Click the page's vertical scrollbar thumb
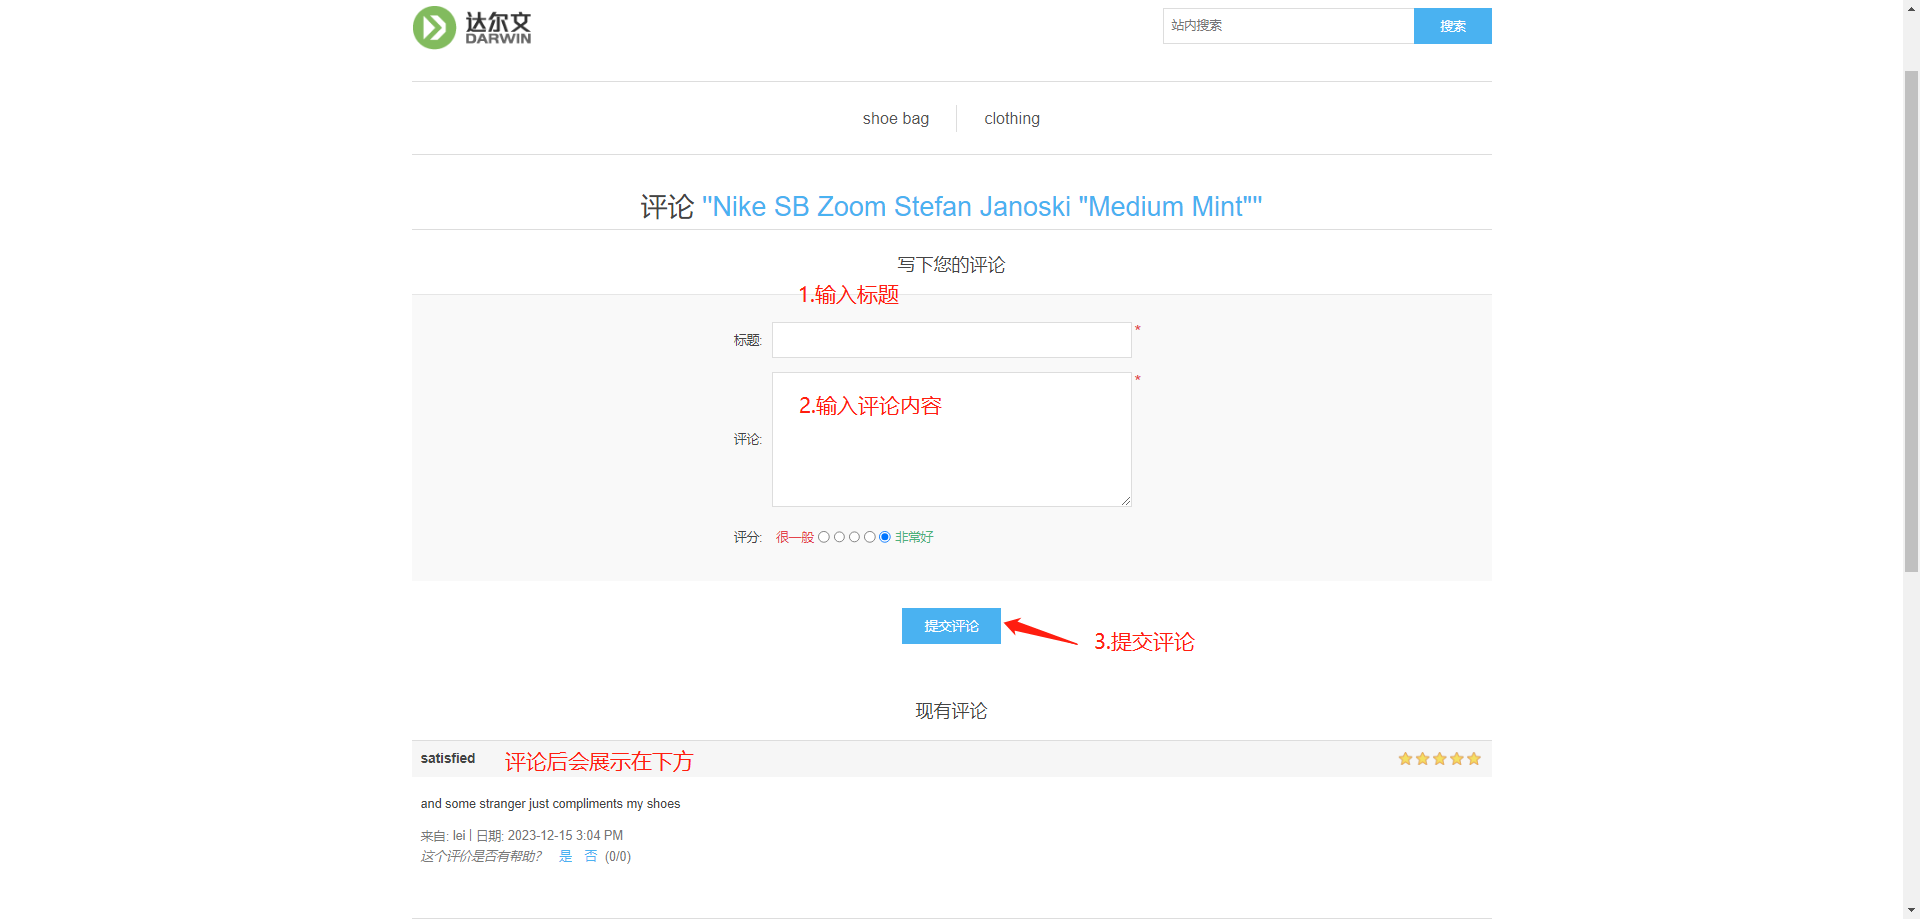1920x919 pixels. pyautogui.click(x=1911, y=320)
